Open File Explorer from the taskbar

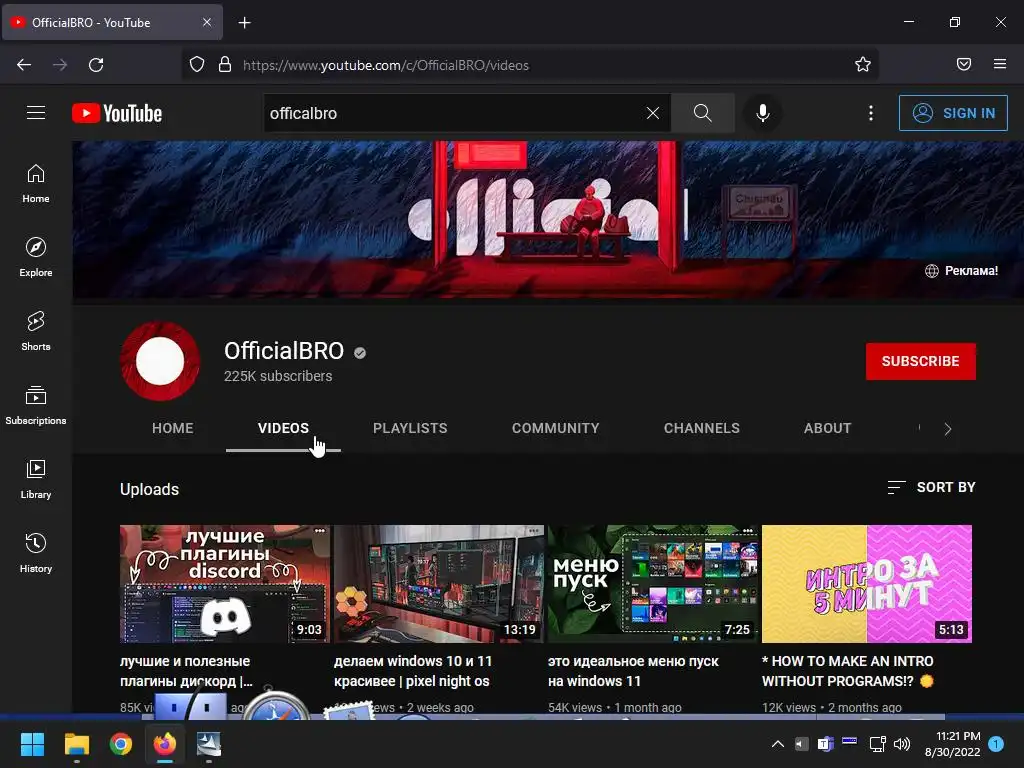76,744
